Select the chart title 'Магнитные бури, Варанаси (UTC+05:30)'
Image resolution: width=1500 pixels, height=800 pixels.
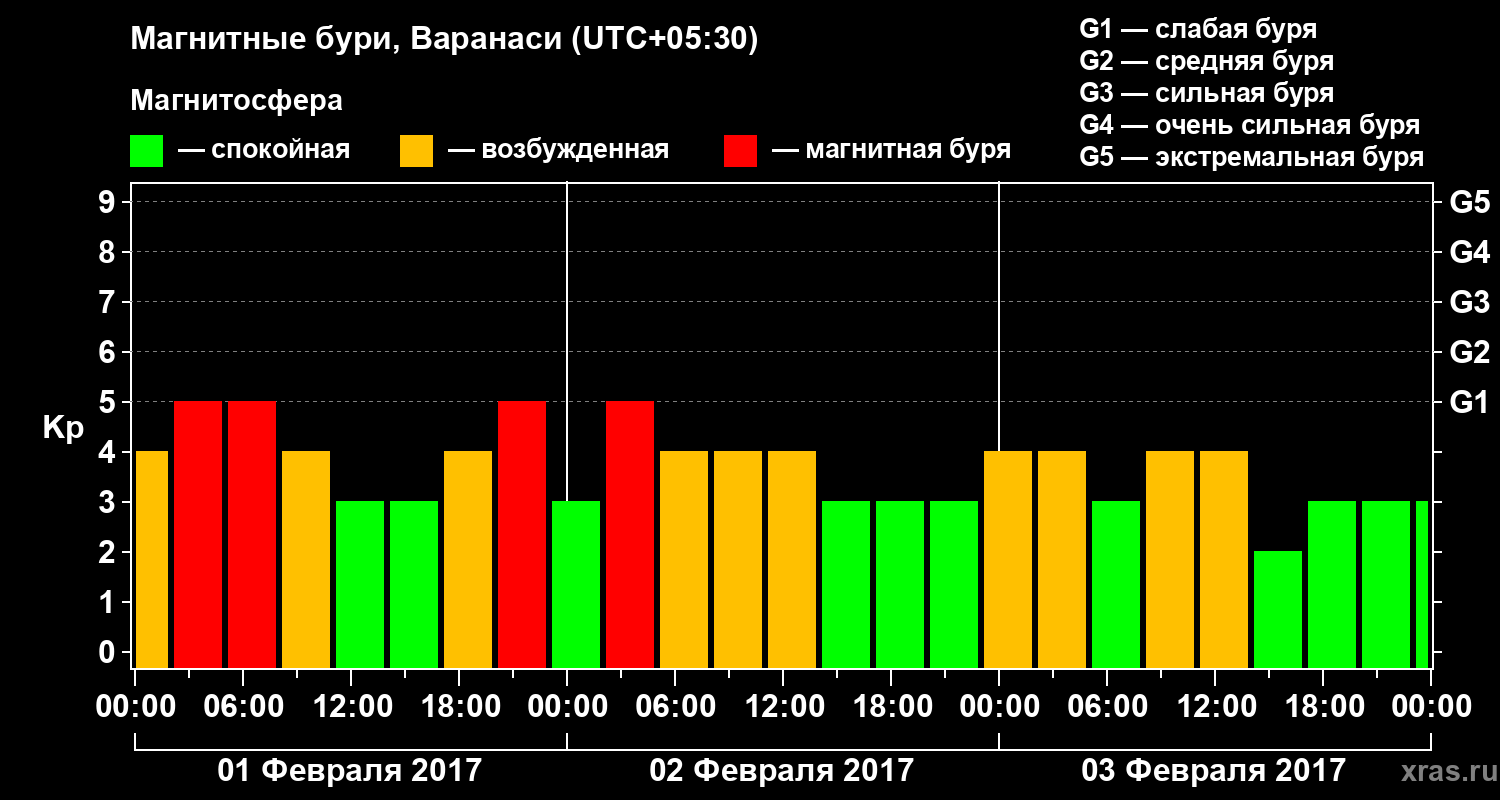(444, 40)
